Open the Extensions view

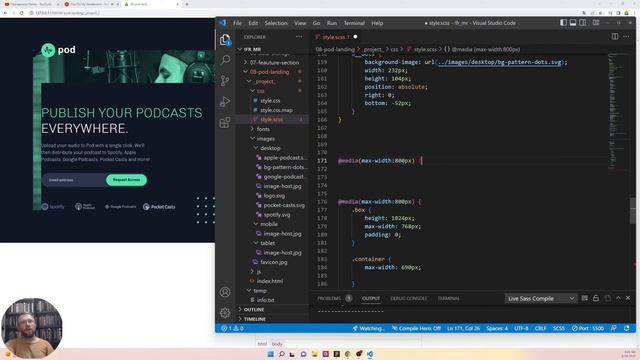click(225, 122)
